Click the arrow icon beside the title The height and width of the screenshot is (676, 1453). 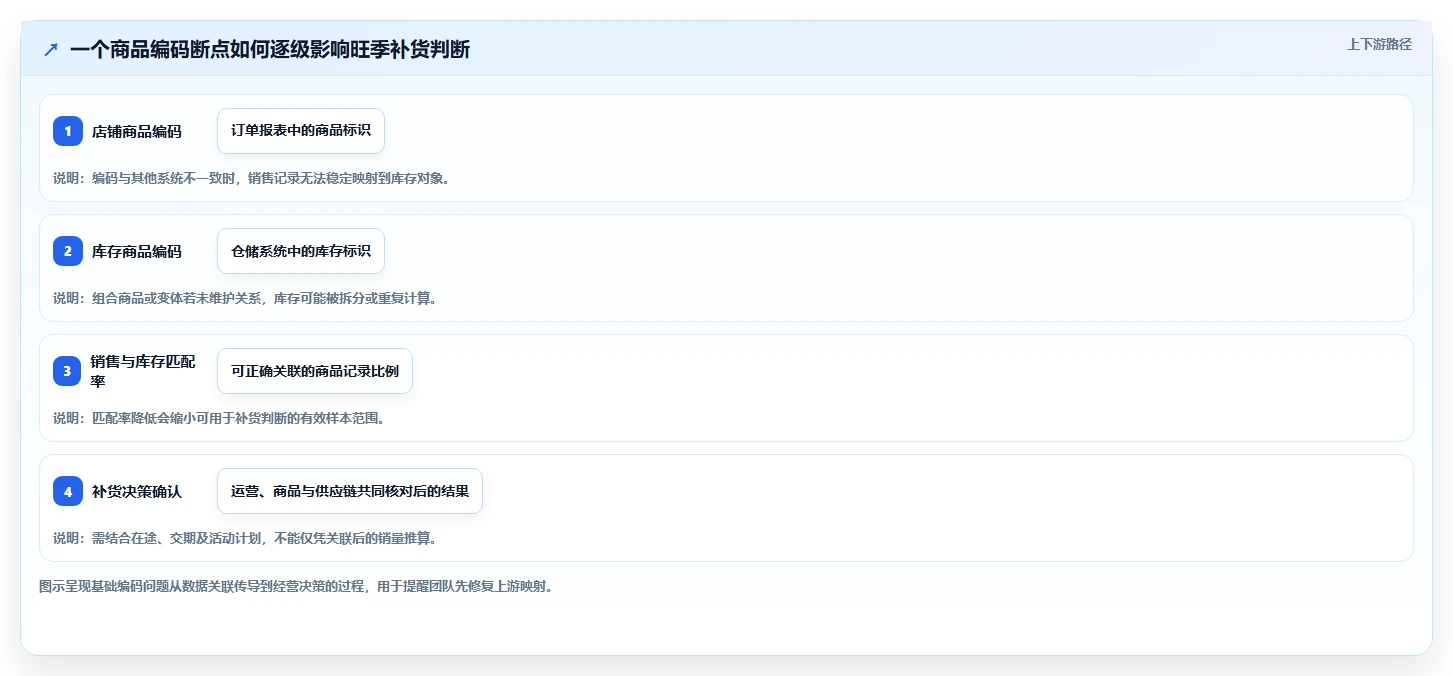(x=50, y=50)
